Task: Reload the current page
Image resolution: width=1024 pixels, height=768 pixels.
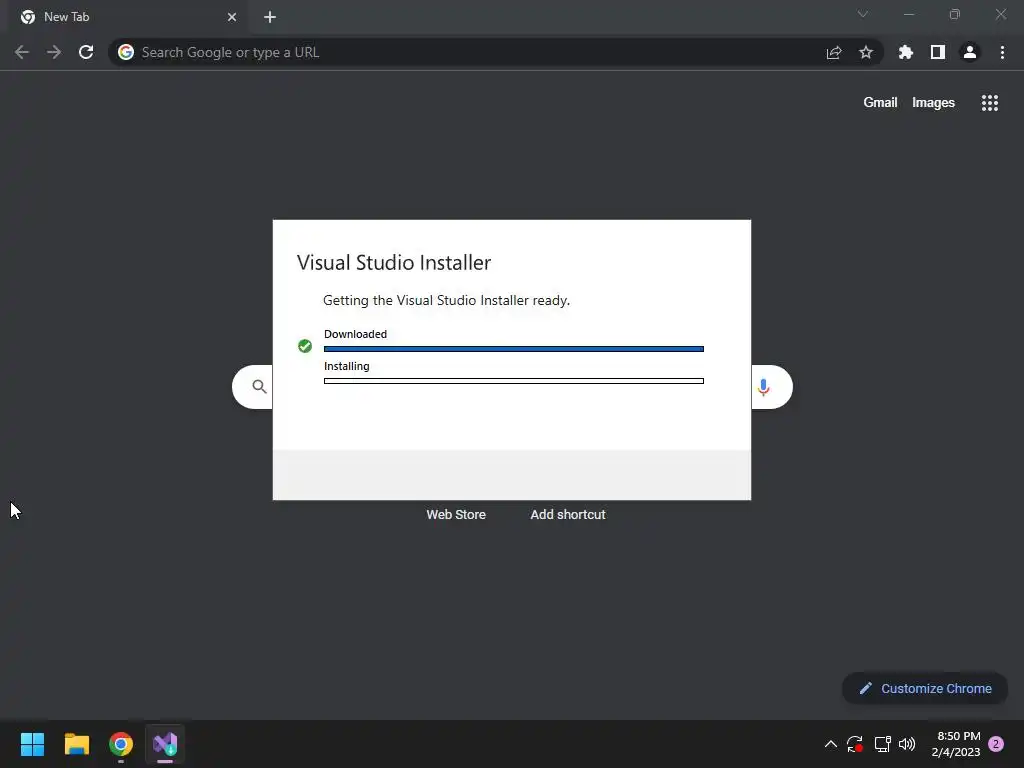Action: 86,52
